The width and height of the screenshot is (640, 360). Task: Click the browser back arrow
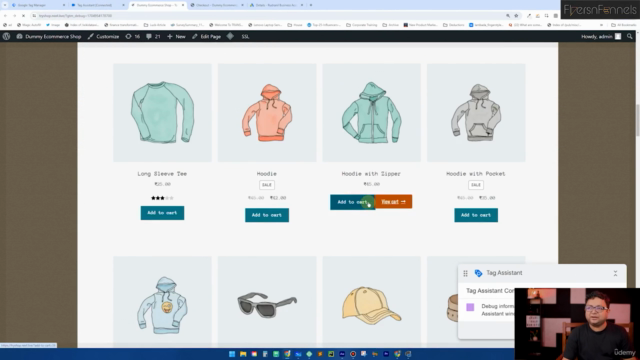point(5,16)
